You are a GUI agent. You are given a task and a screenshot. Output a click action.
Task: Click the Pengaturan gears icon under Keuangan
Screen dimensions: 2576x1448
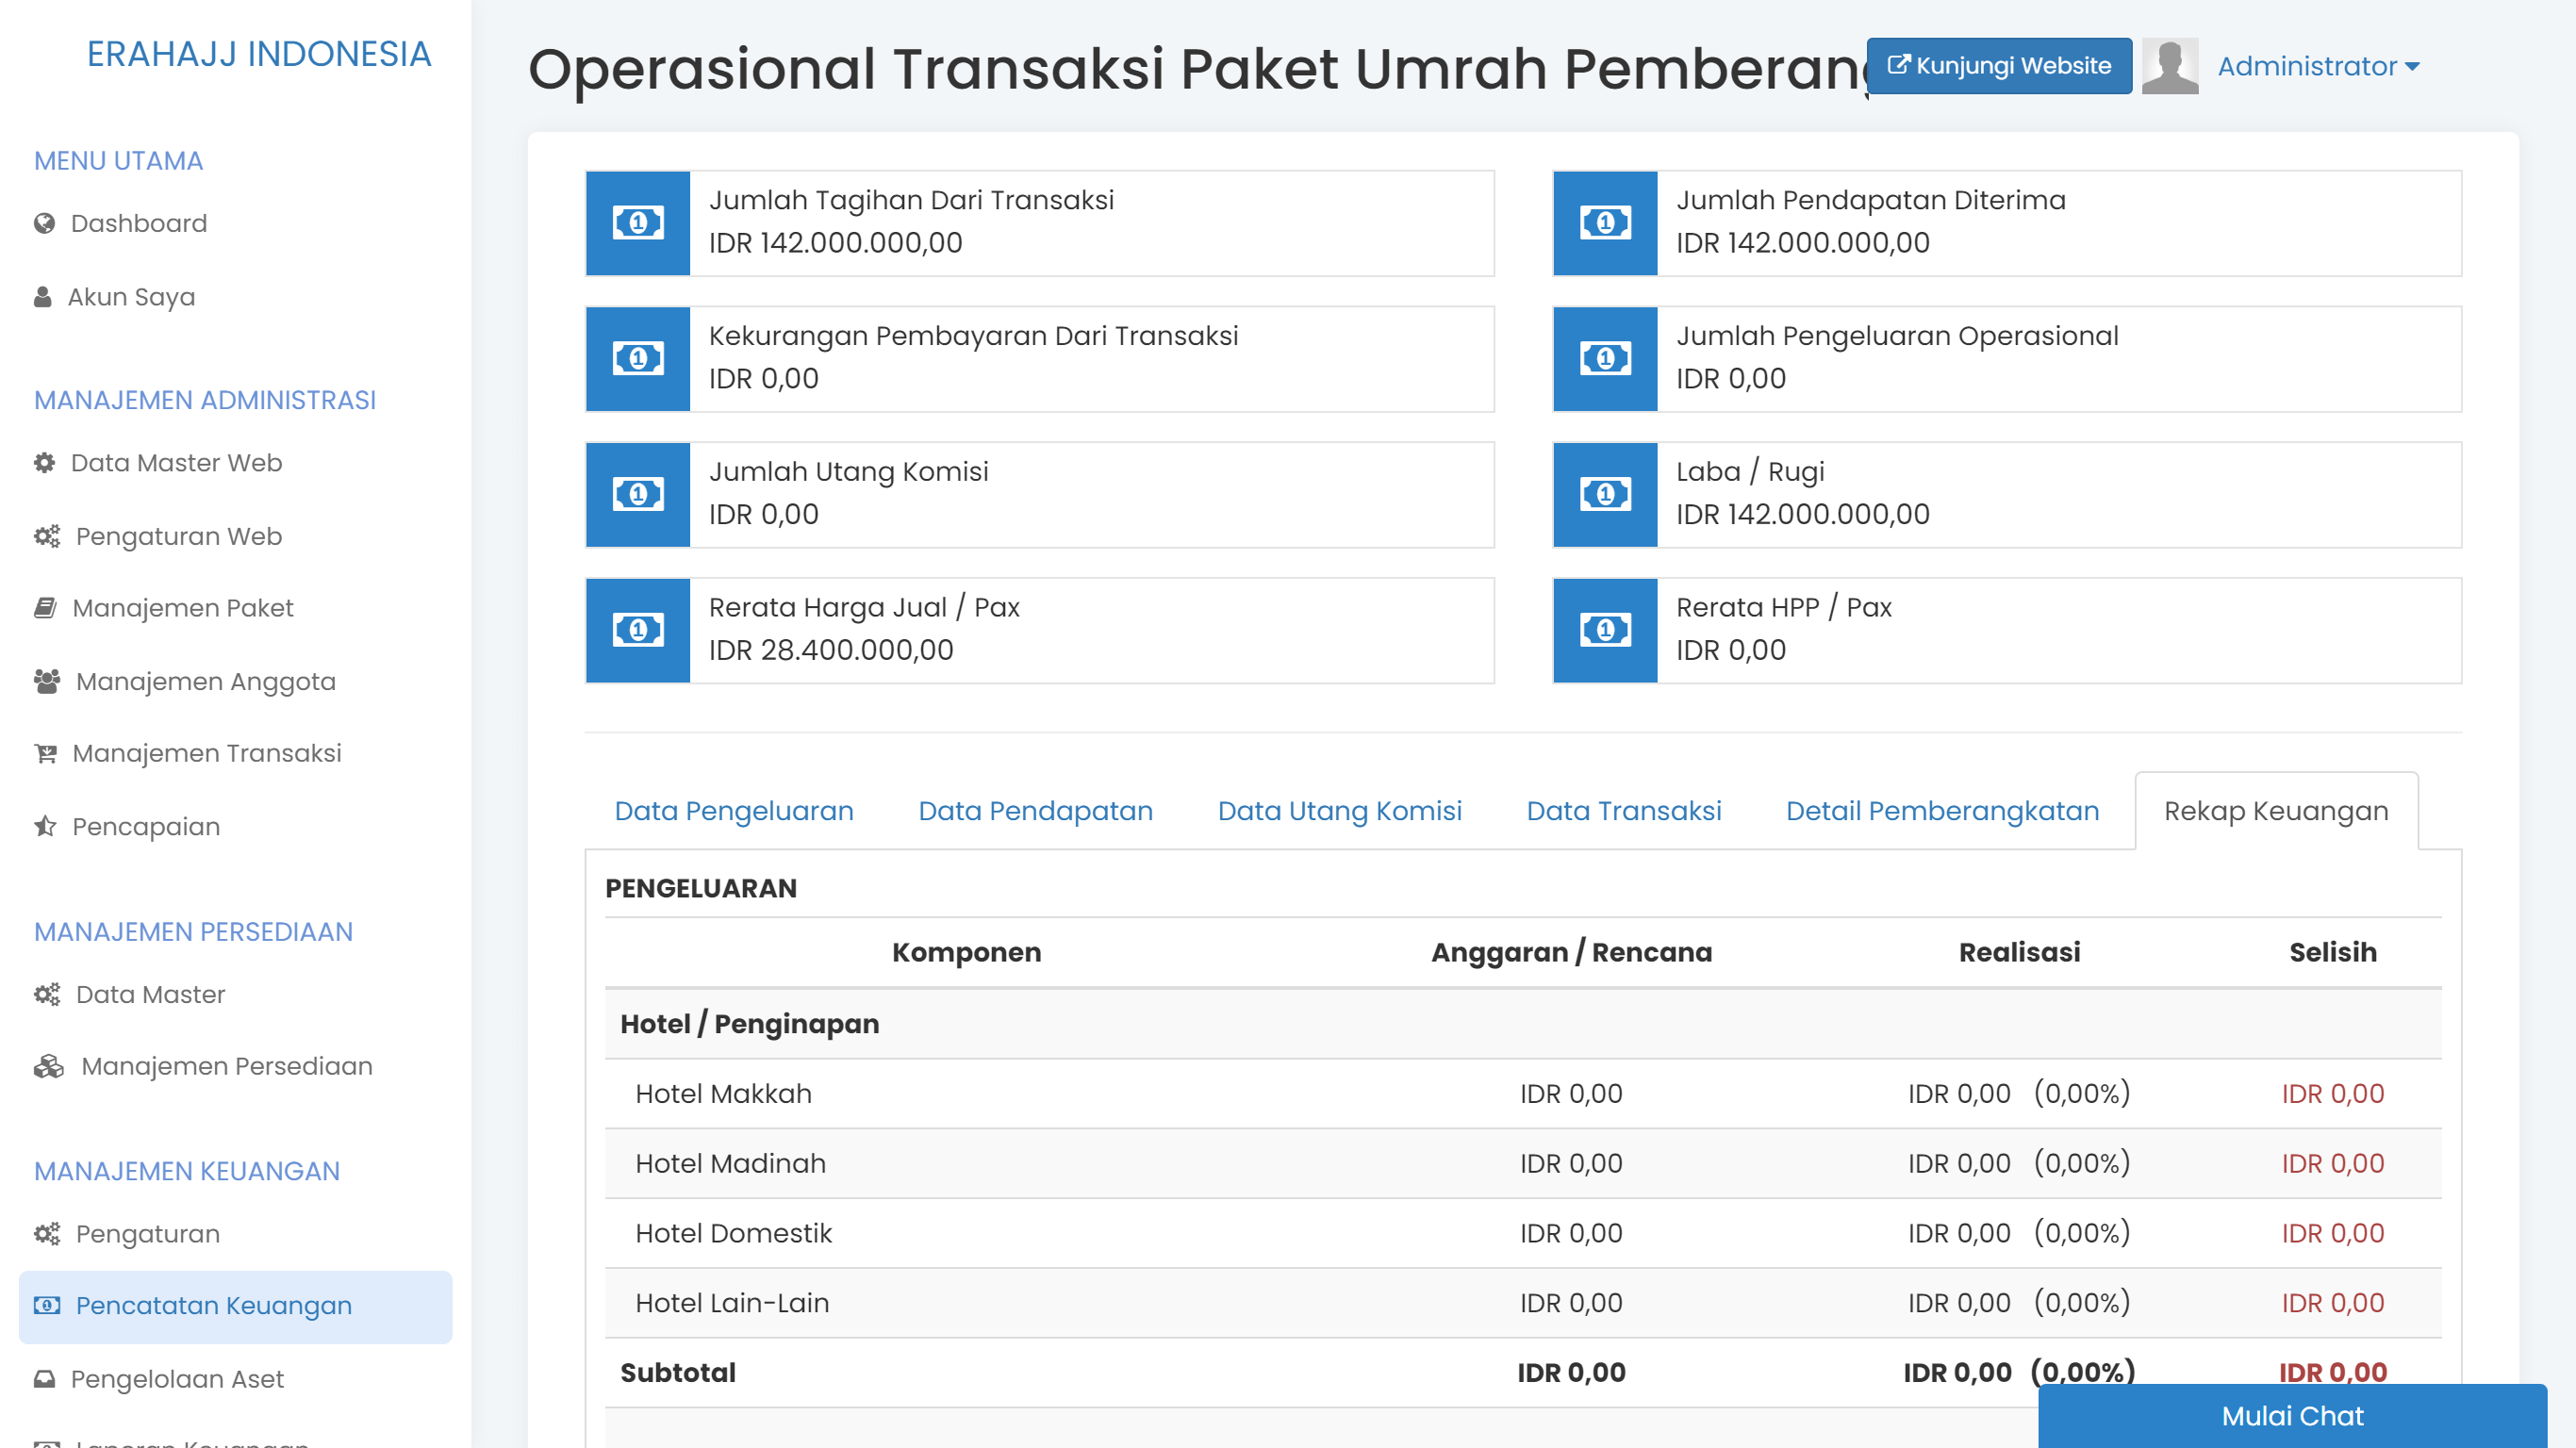tap(47, 1233)
